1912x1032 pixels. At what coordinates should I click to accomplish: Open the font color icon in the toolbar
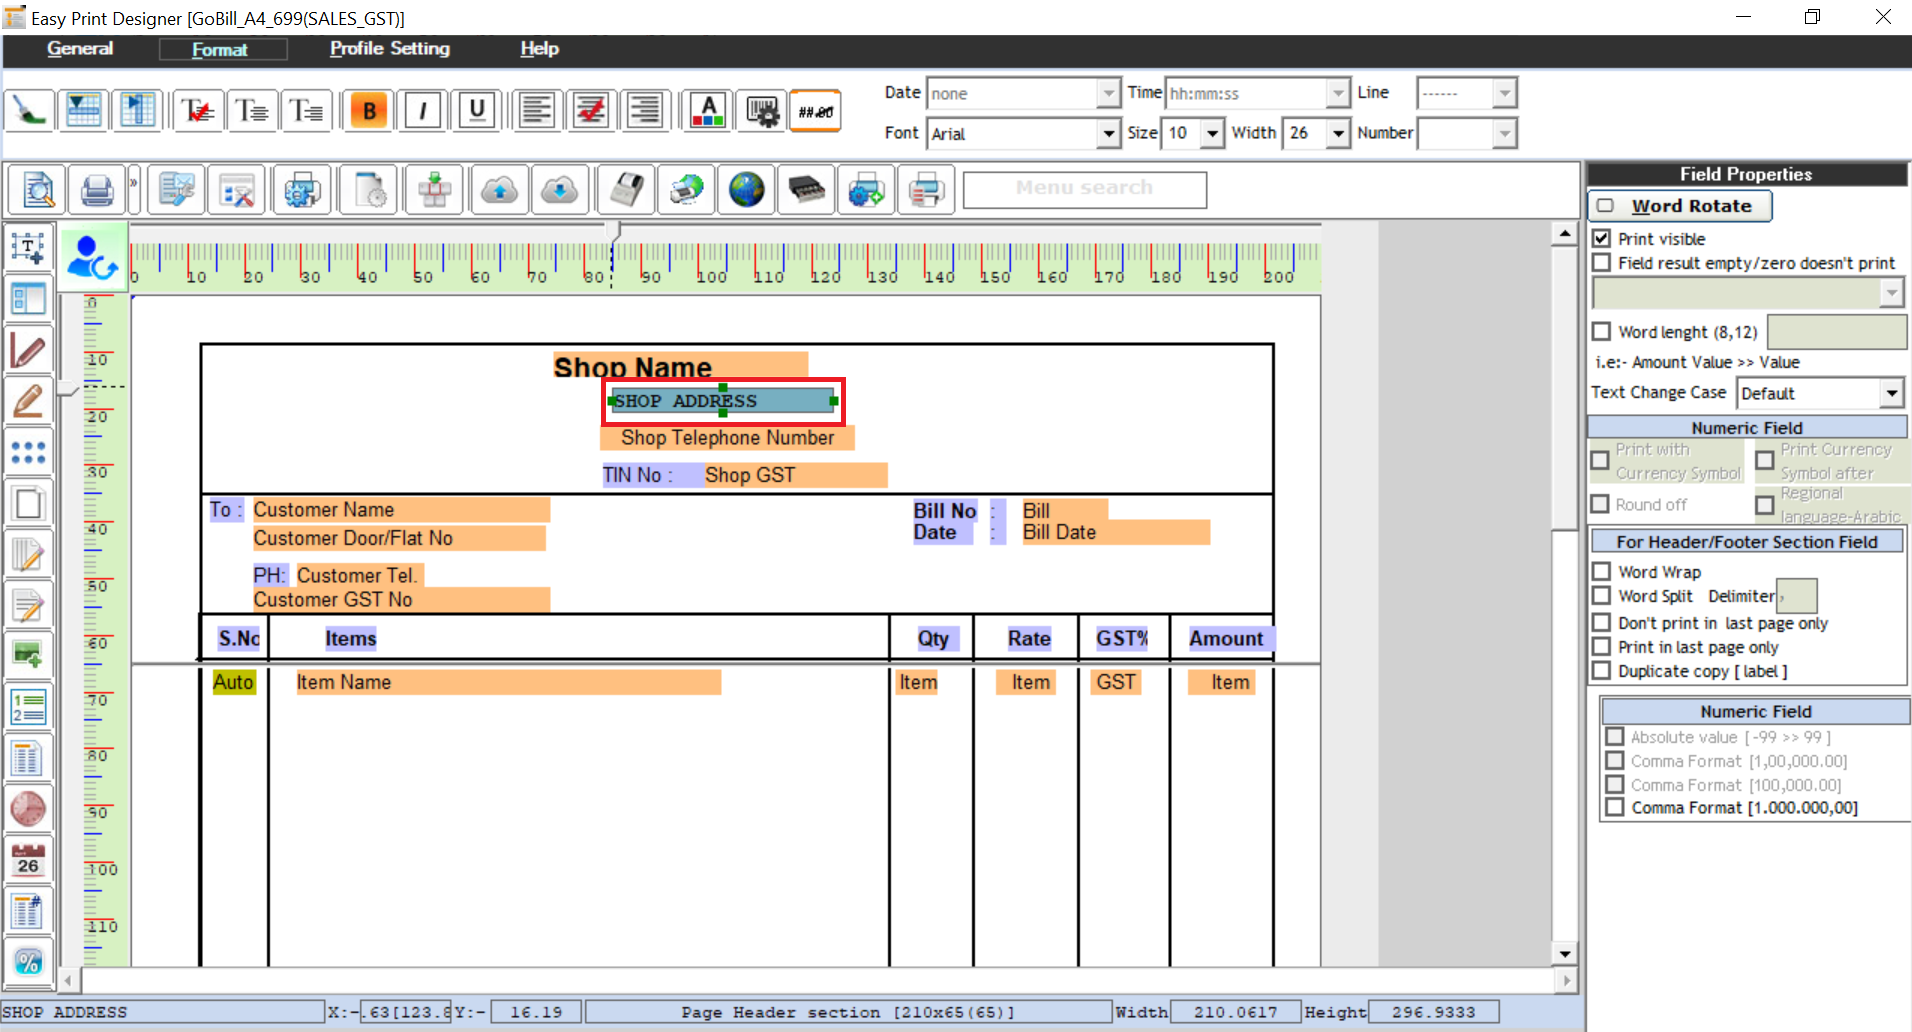click(707, 110)
